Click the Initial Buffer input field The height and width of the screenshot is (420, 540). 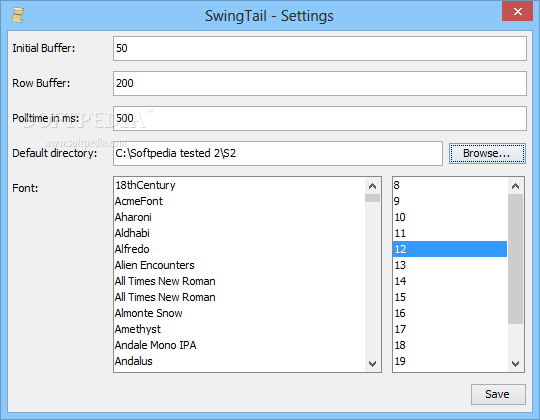pyautogui.click(x=320, y=49)
